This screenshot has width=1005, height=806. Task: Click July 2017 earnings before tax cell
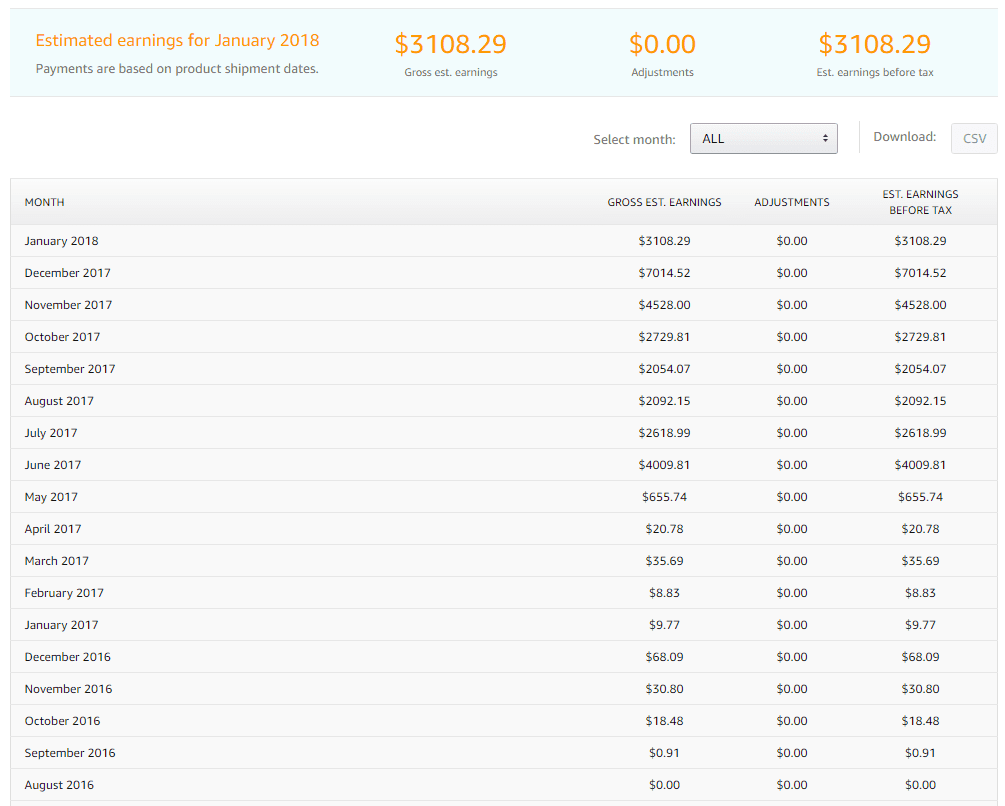[920, 433]
